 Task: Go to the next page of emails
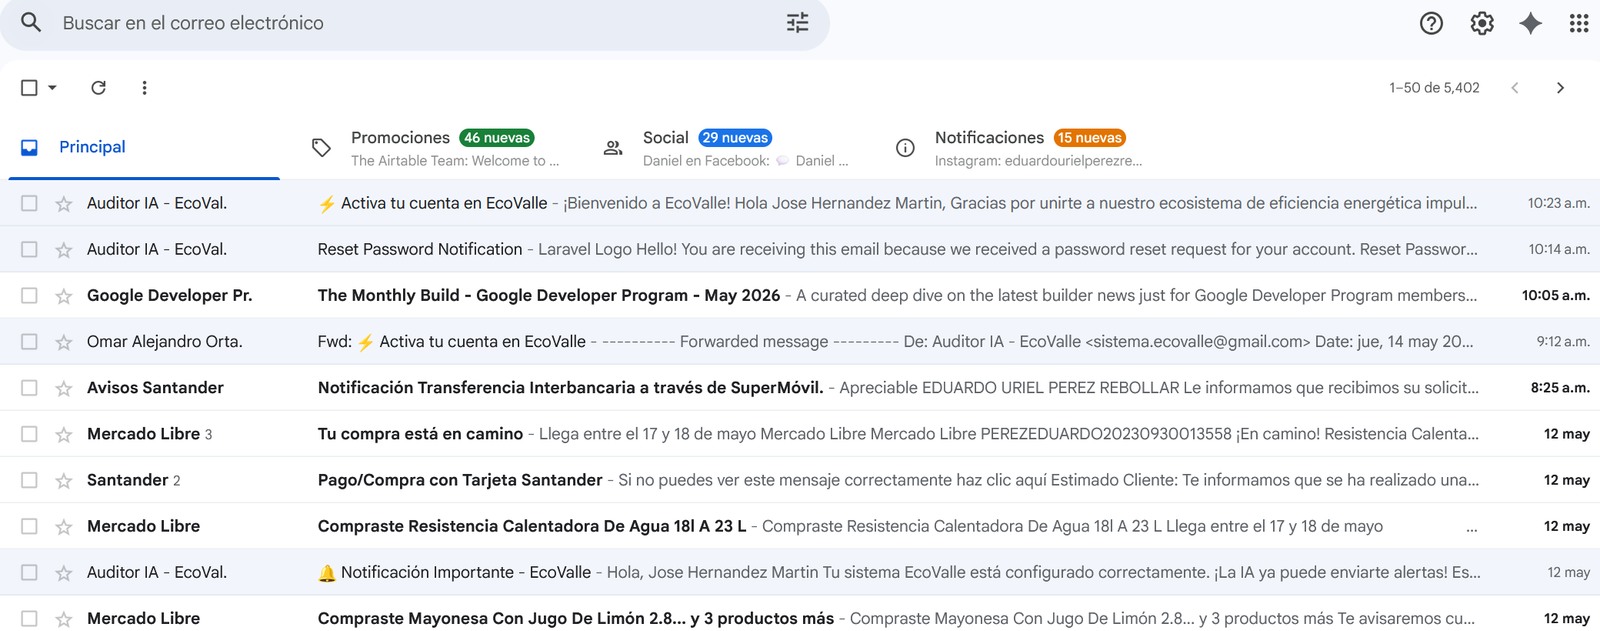point(1560,88)
